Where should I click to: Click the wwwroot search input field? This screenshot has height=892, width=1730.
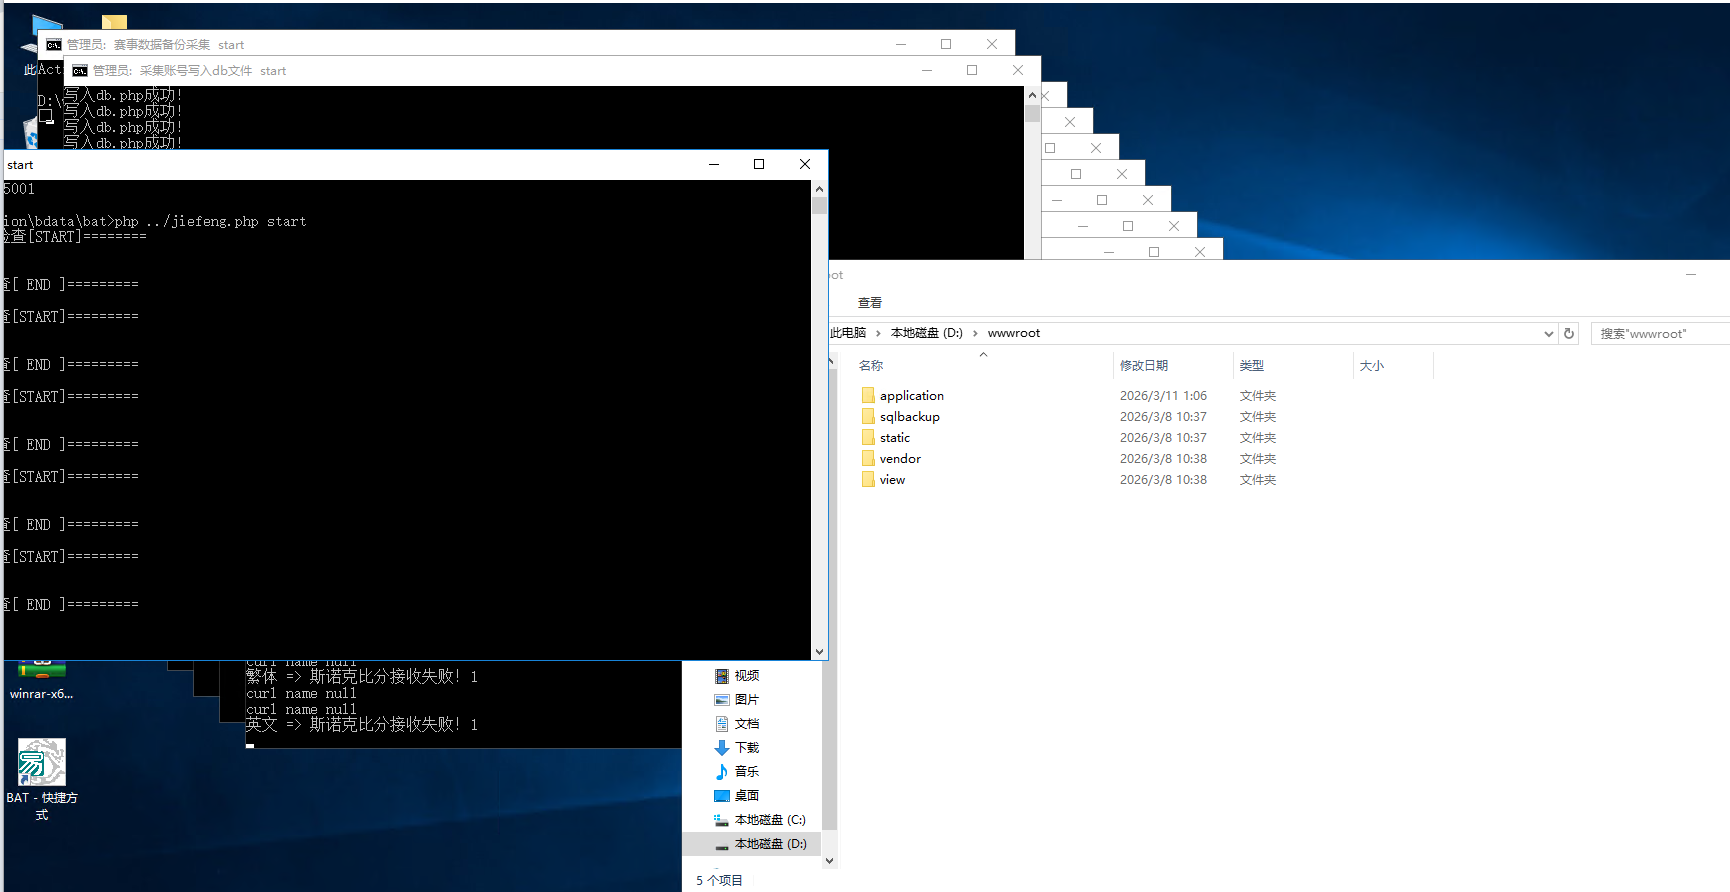point(1660,334)
